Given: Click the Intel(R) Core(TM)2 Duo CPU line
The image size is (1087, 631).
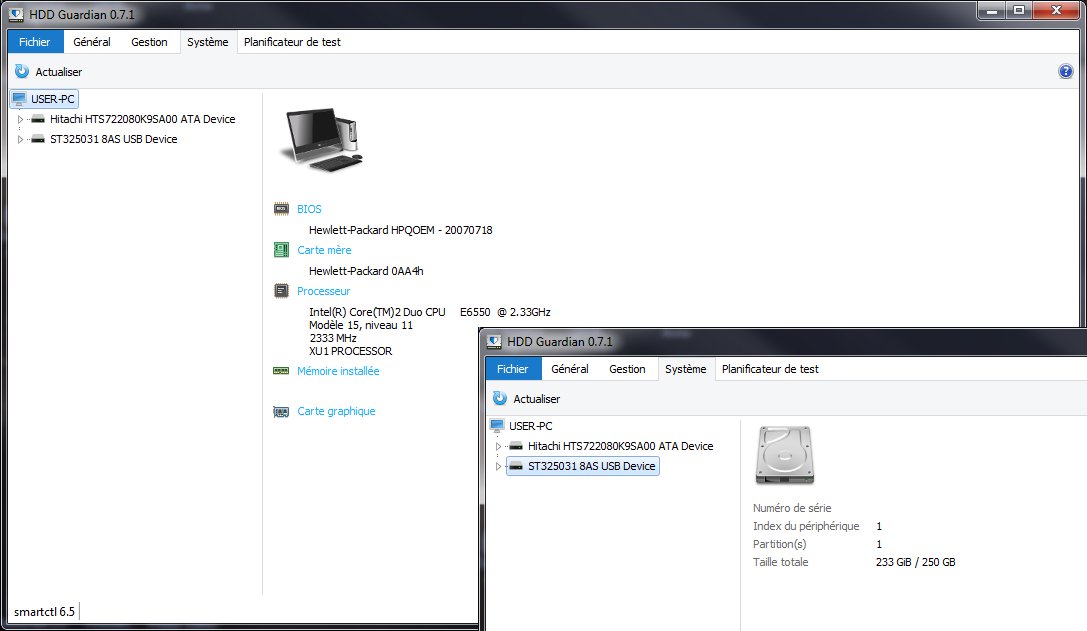Looking at the screenshot, I should click(430, 312).
